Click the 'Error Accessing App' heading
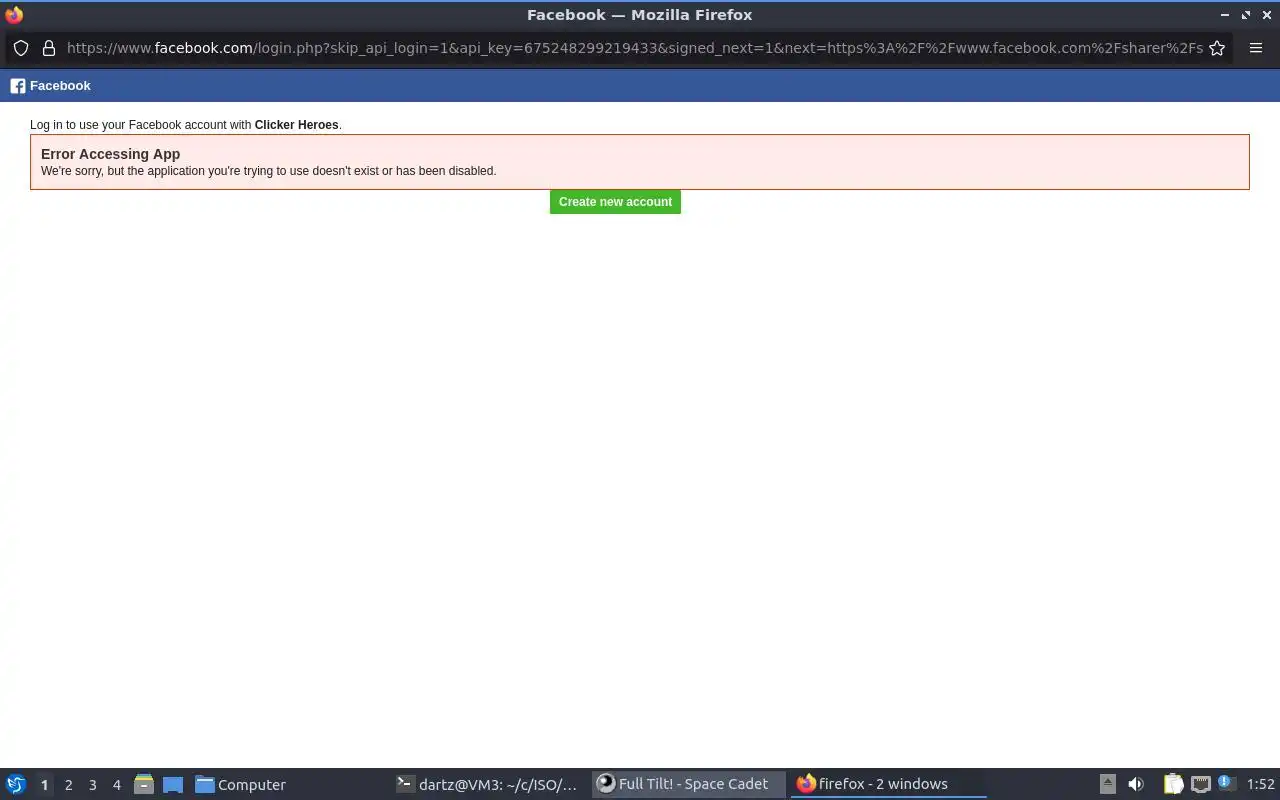Image resolution: width=1280 pixels, height=800 pixels. (x=110, y=154)
